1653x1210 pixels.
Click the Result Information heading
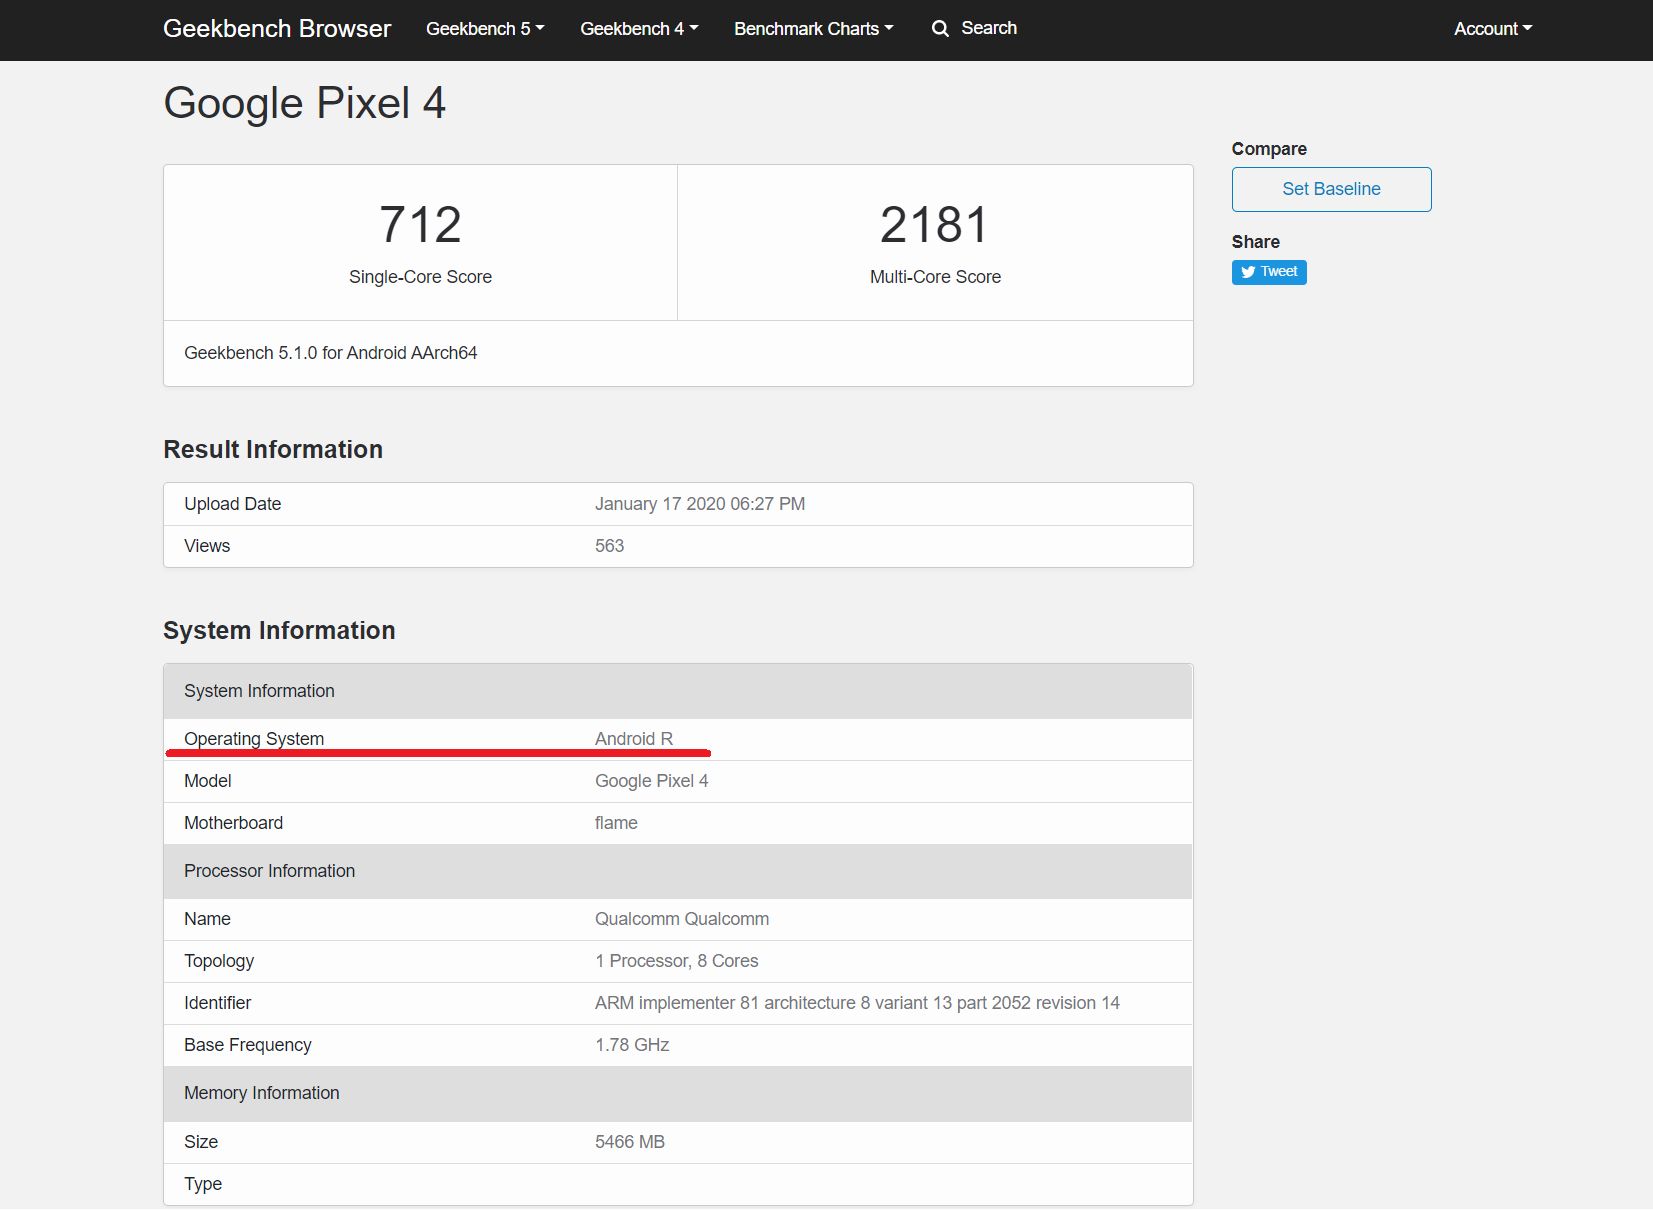273,449
